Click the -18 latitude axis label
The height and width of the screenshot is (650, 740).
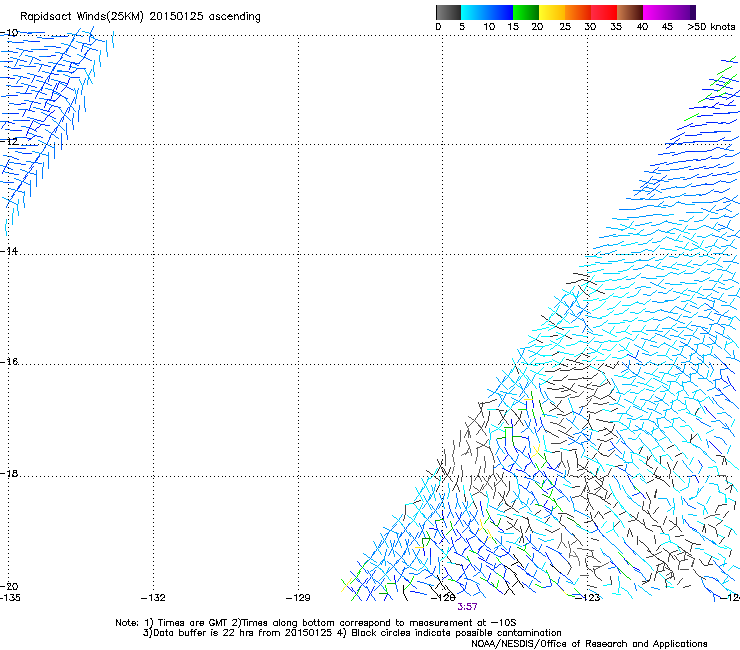click(9, 473)
